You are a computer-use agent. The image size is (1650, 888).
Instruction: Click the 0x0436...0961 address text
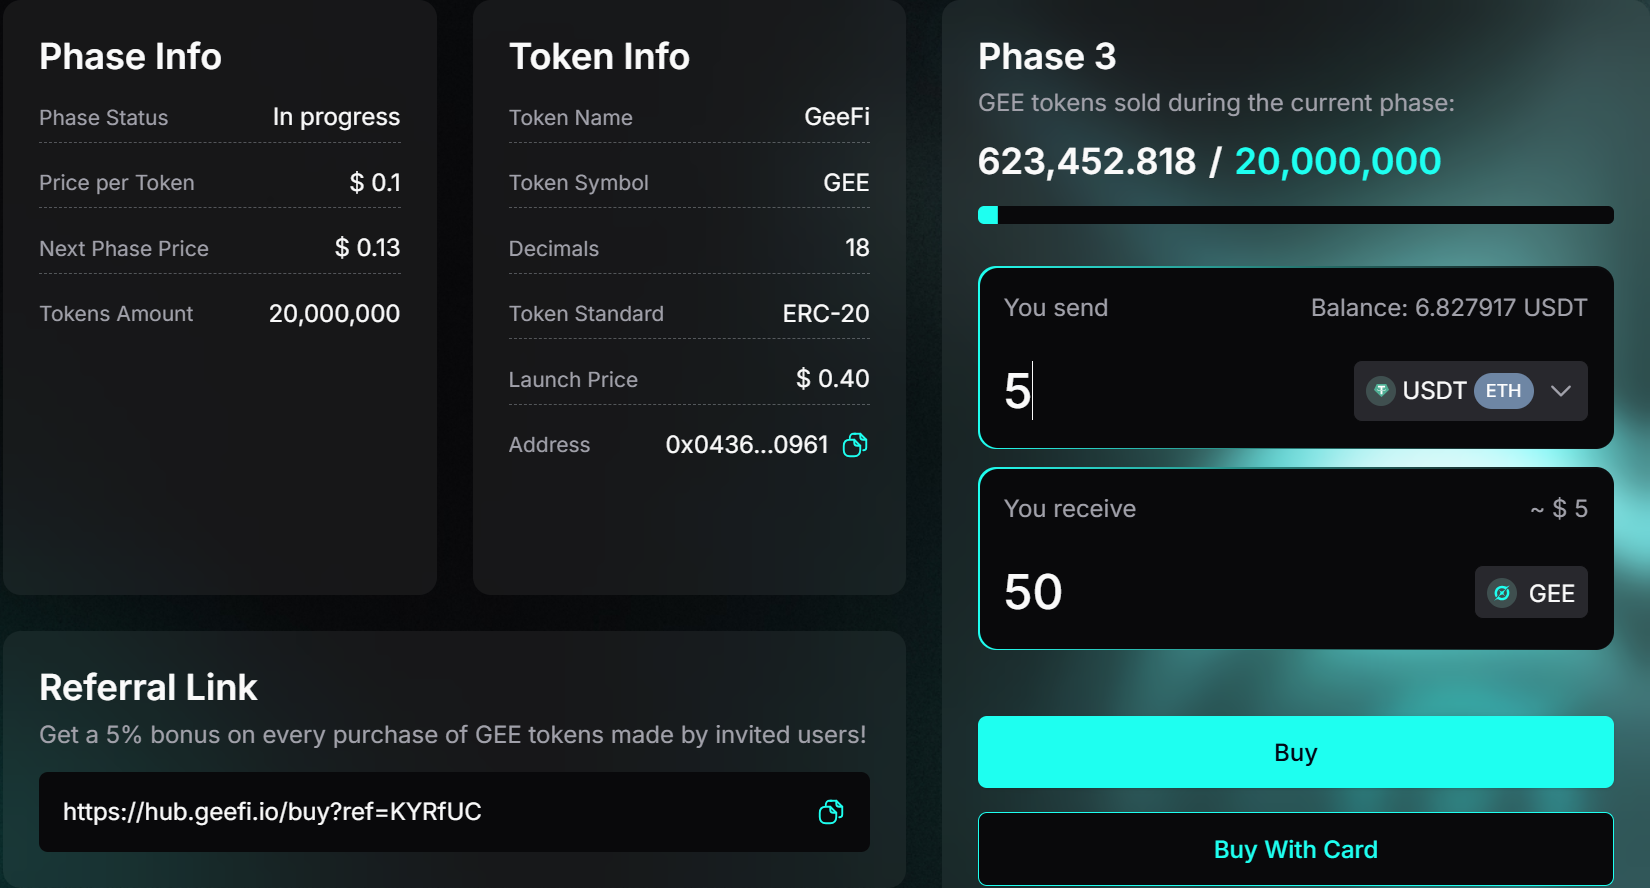(747, 445)
